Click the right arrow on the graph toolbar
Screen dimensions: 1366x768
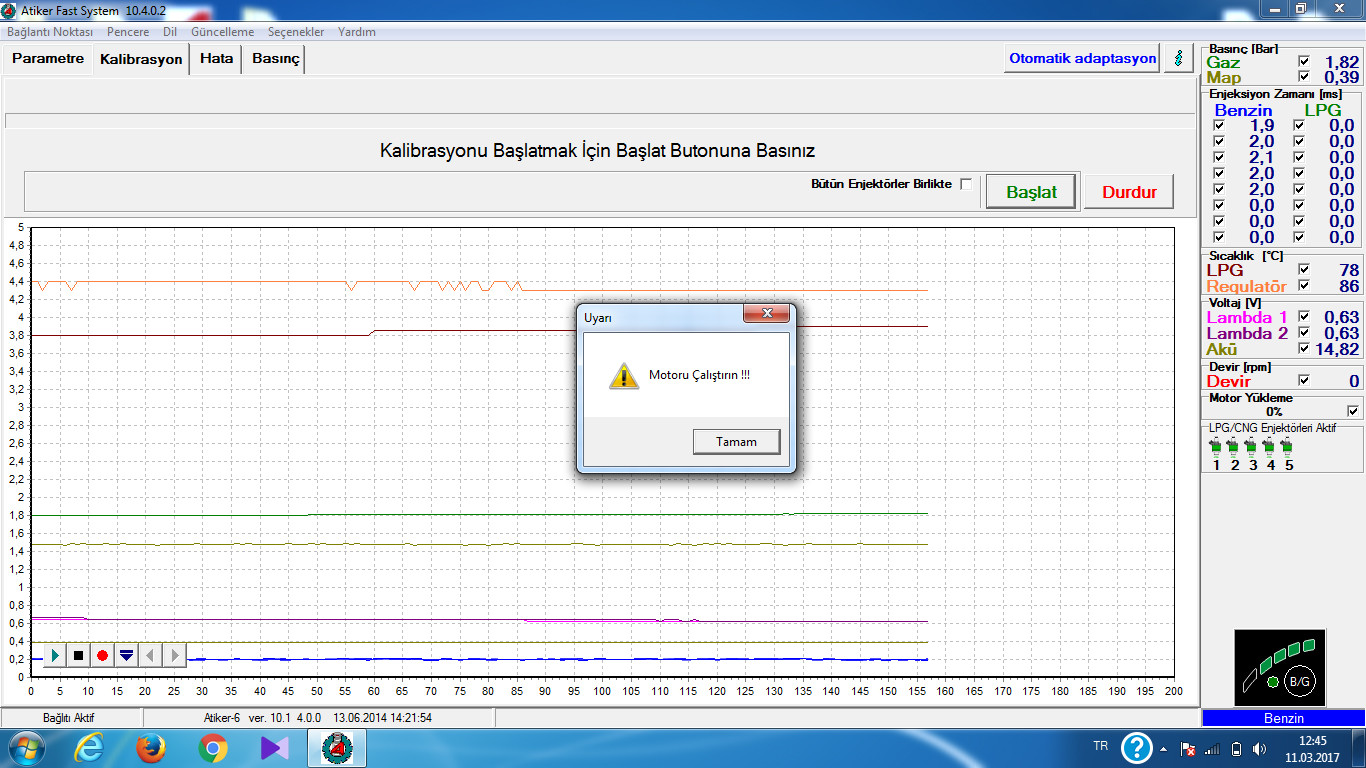pyautogui.click(x=174, y=655)
